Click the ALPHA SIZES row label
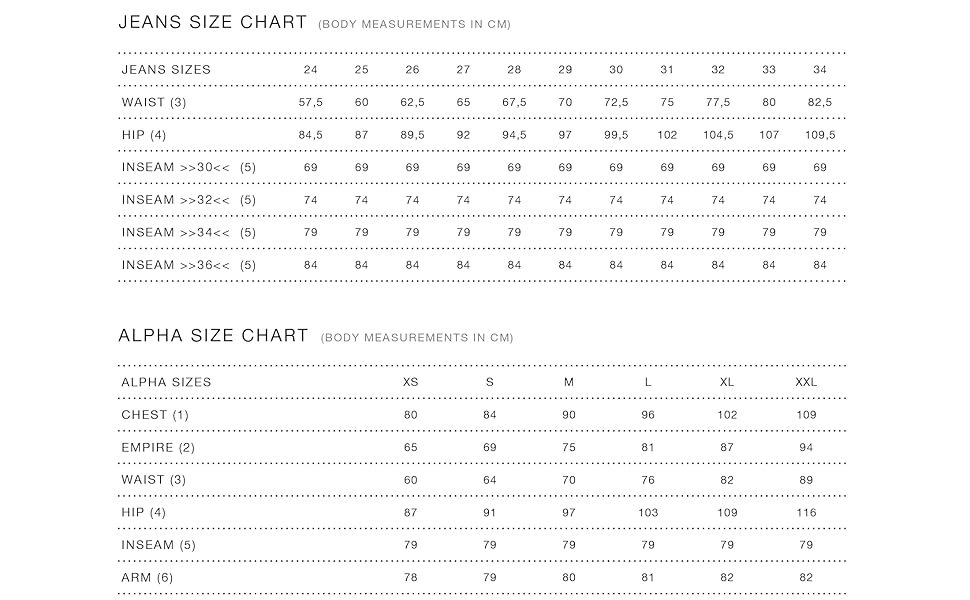The height and width of the screenshot is (600, 970). click(166, 382)
